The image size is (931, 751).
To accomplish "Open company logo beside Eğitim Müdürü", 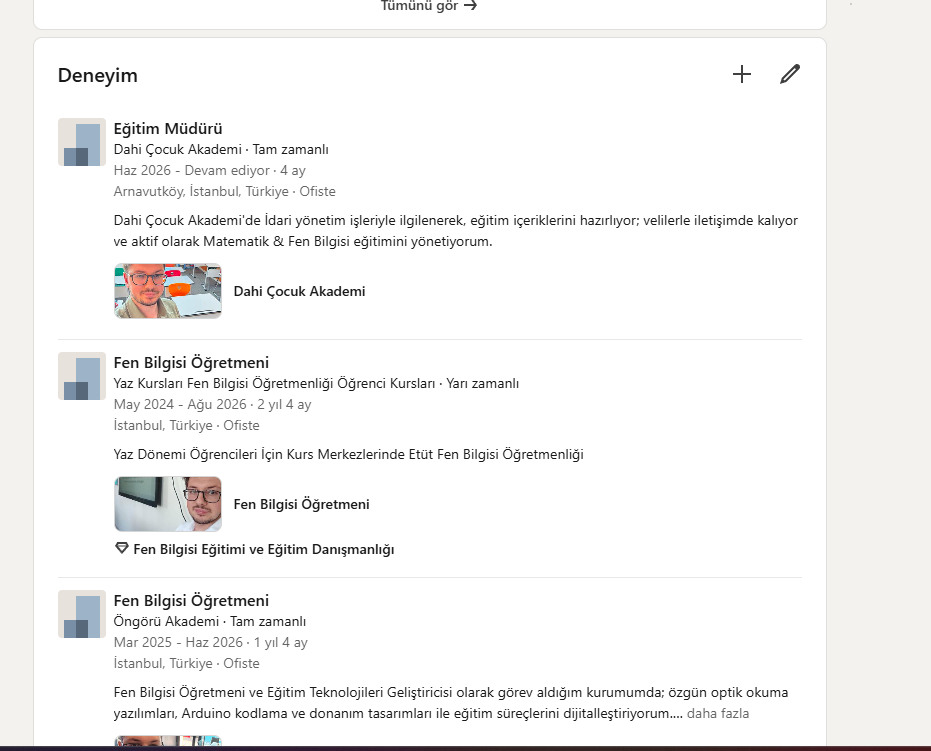I will (x=82, y=142).
